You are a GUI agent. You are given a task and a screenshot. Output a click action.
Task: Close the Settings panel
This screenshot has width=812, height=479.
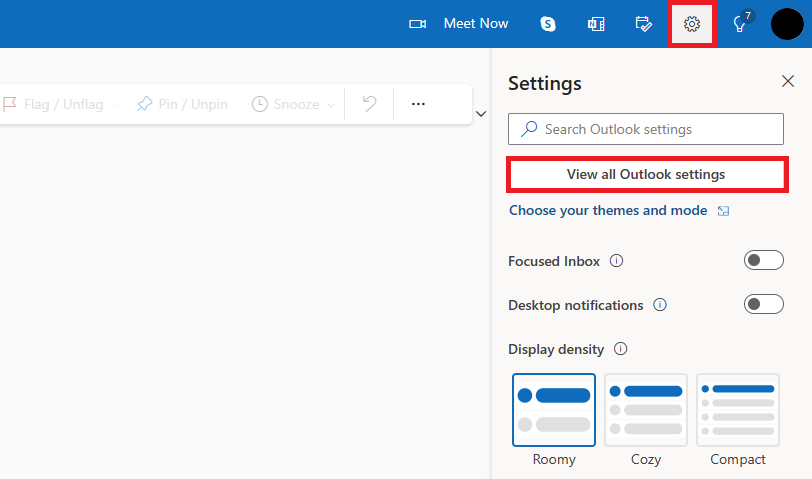pos(788,81)
